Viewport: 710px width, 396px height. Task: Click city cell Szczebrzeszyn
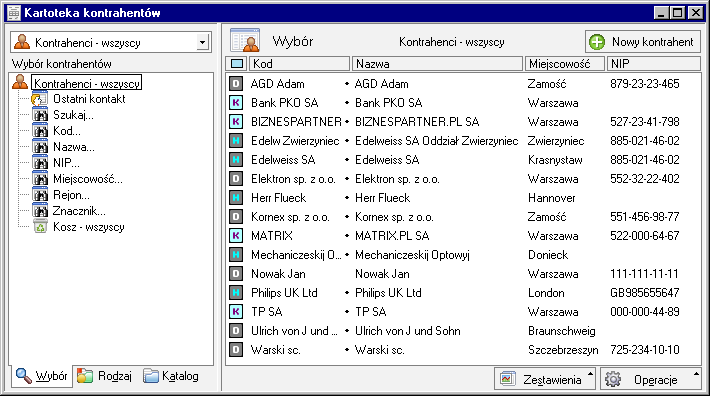(563, 350)
